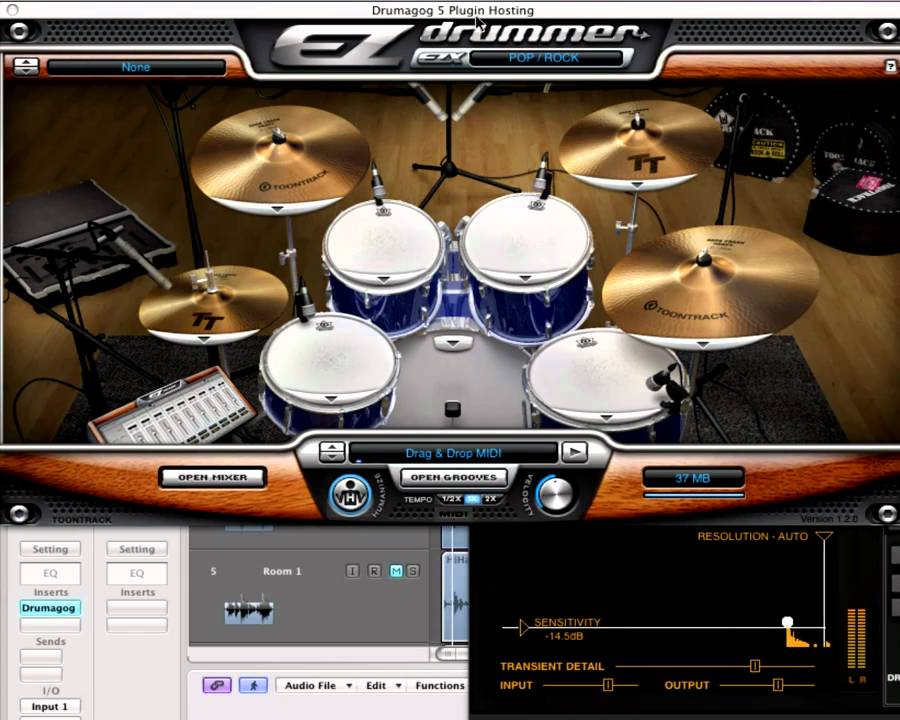Click the first channel strip Setting button
Viewport: 900px width, 720px height.
[51, 549]
